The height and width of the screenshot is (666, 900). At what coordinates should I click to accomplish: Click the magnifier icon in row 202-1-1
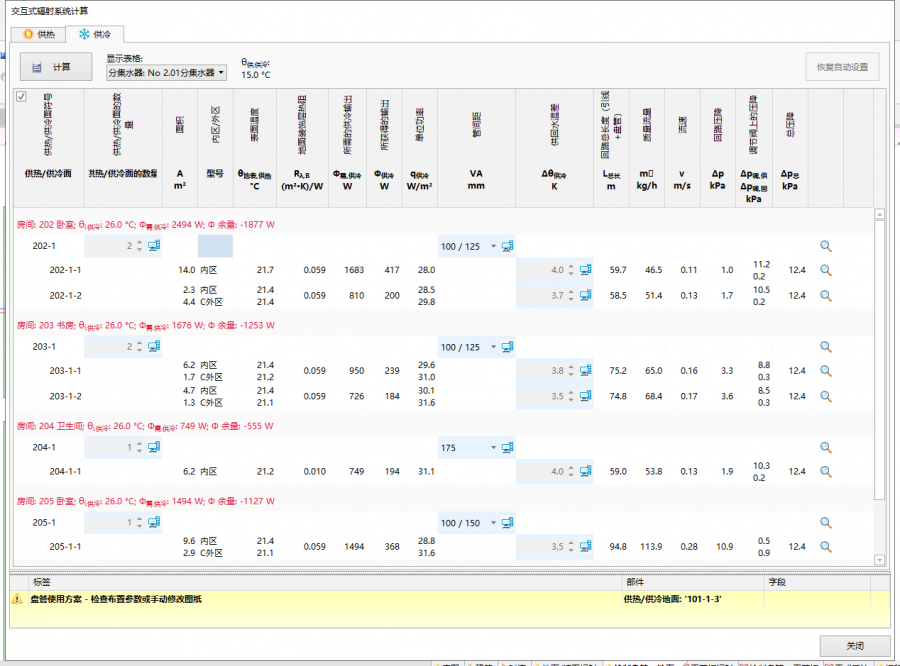pyautogui.click(x=826, y=270)
